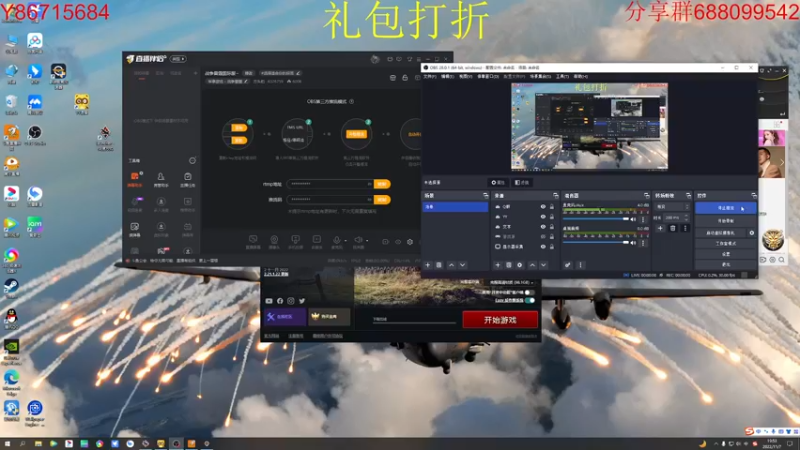Add a new source in the OBS sources panel
The image size is (800, 450).
pyautogui.click(x=497, y=265)
